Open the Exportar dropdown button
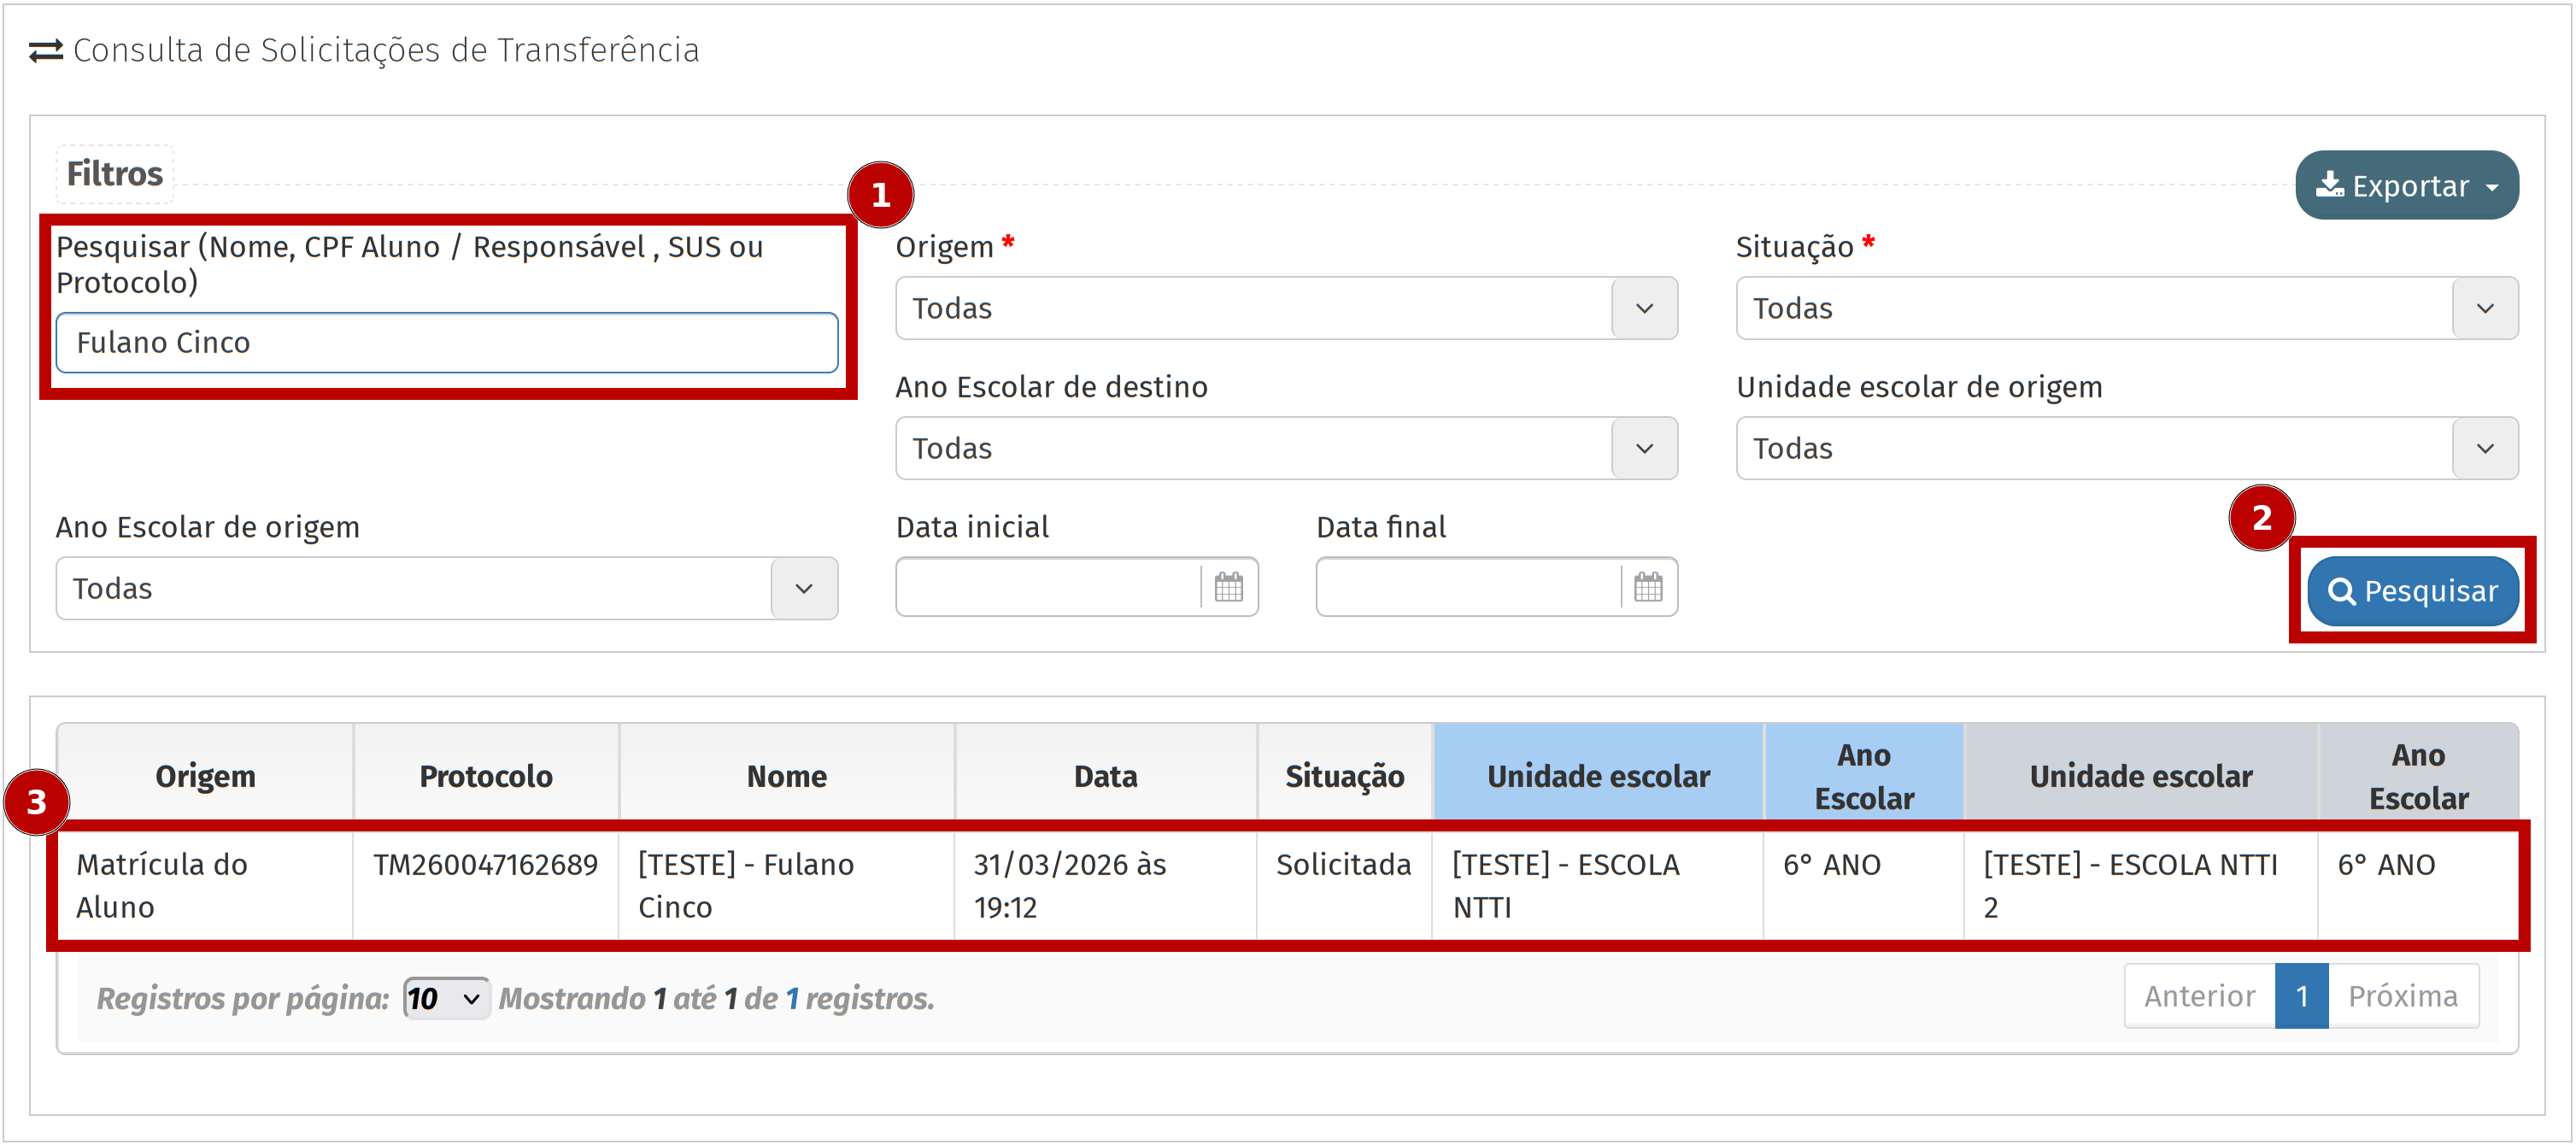This screenshot has width=2576, height=1145. [x=2406, y=186]
